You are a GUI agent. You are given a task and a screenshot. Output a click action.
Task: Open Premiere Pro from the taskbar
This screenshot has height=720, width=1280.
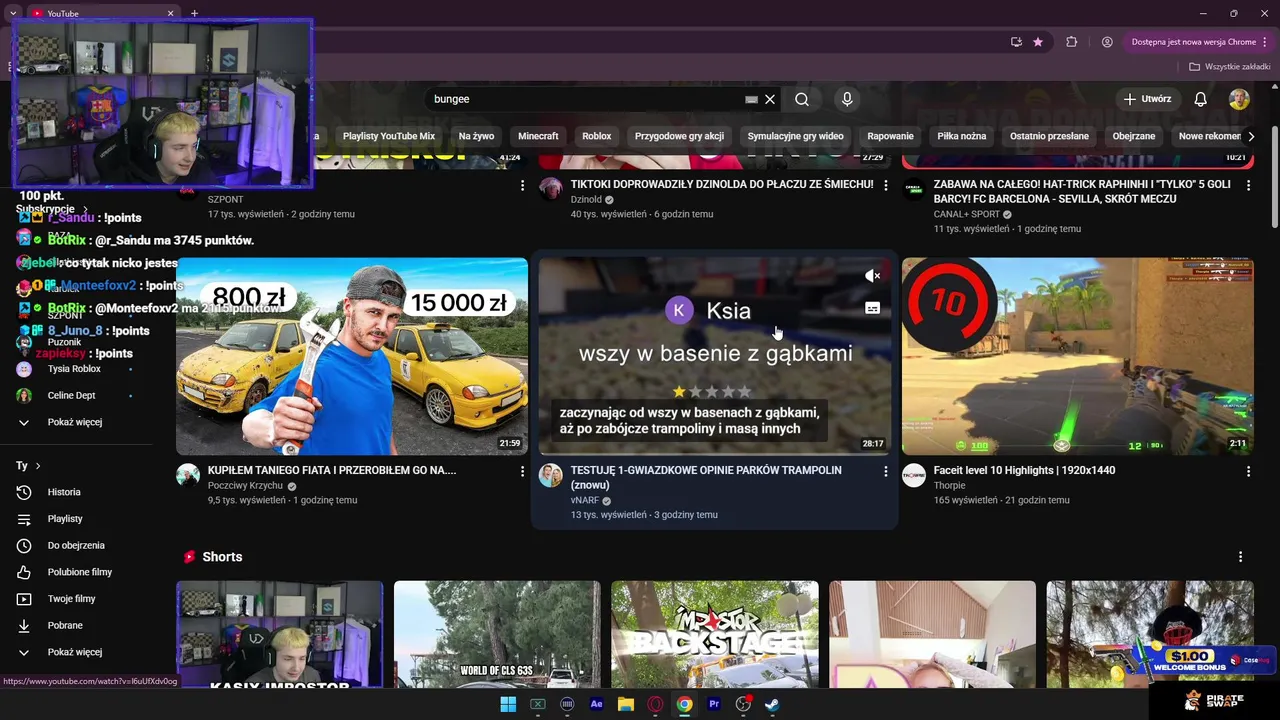(714, 704)
